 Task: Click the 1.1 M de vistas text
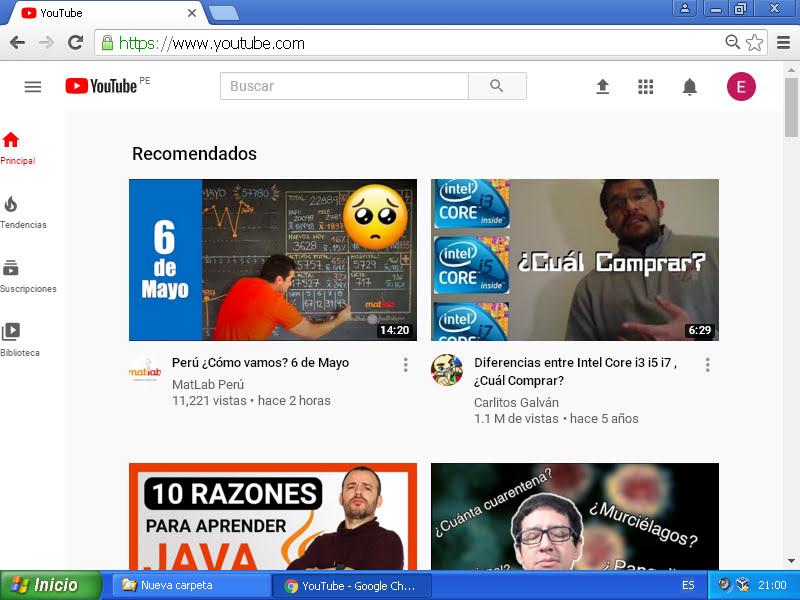pos(516,419)
